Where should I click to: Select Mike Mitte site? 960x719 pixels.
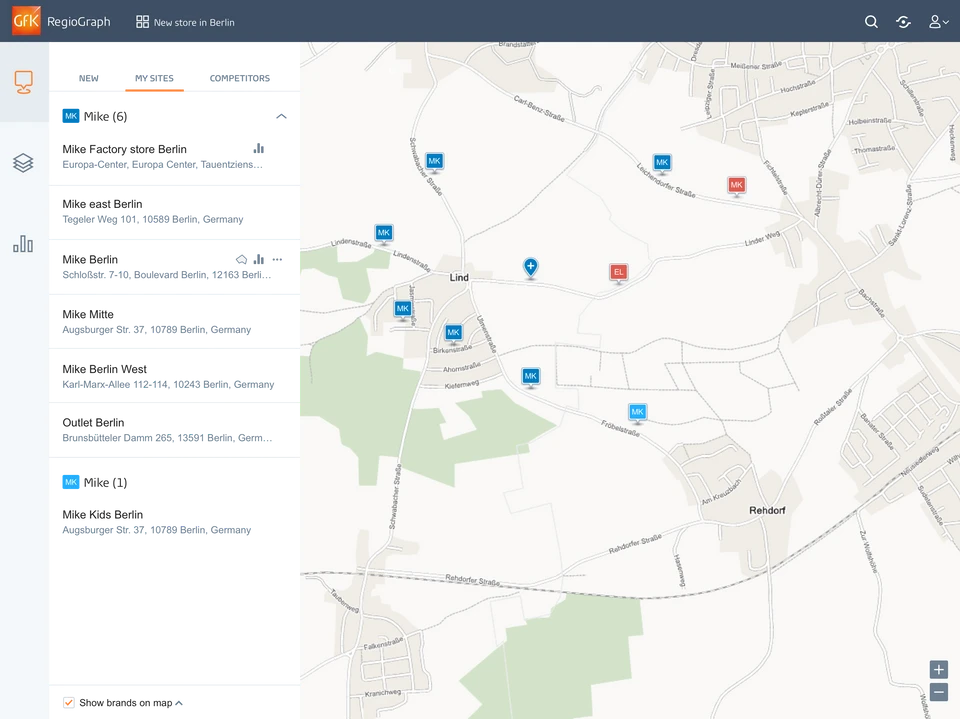174,322
